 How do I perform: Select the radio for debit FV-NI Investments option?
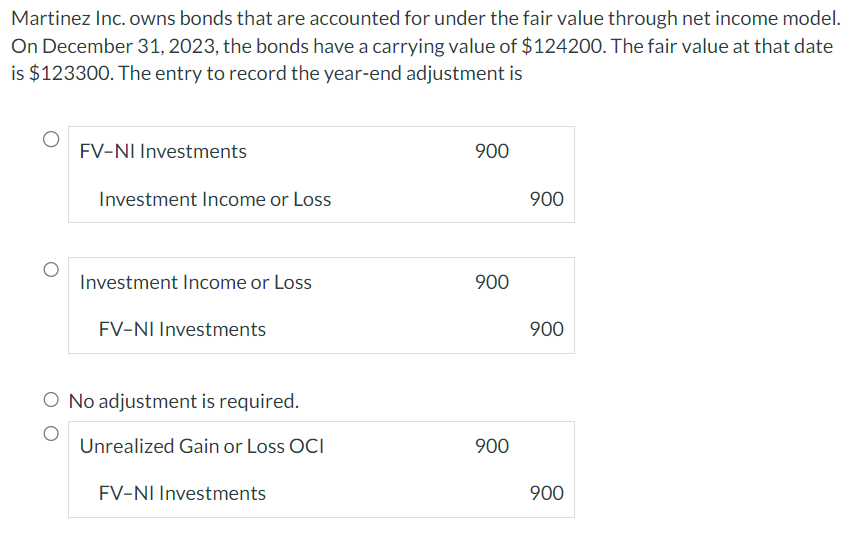51,139
